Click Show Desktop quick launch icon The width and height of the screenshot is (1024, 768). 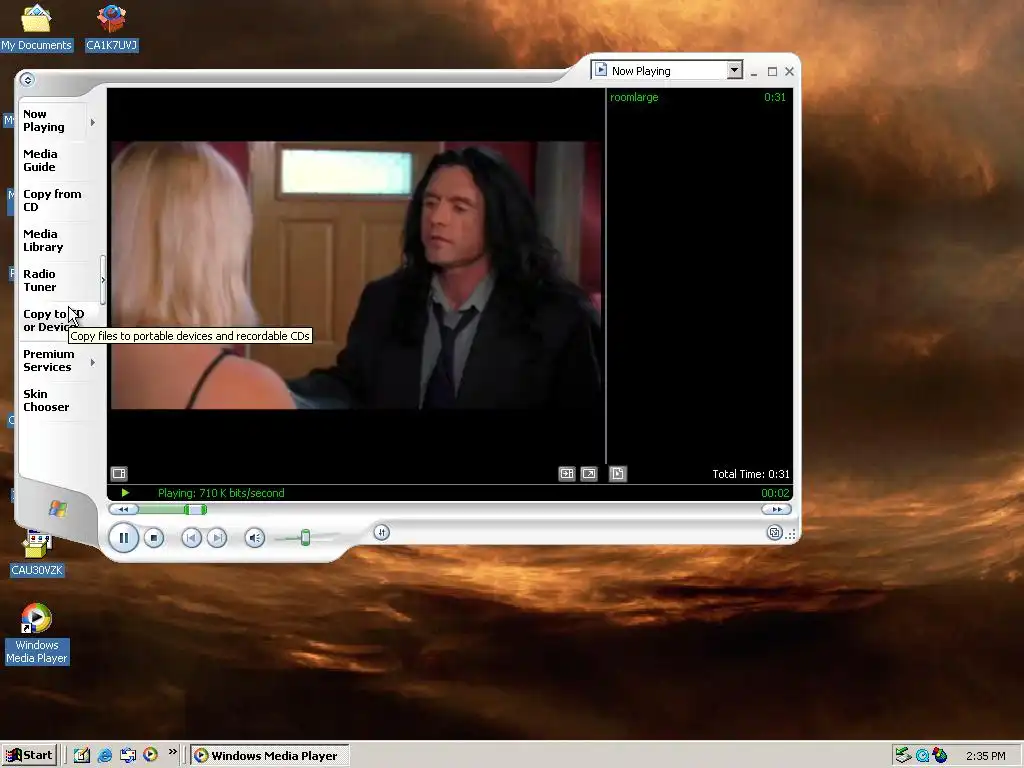82,756
